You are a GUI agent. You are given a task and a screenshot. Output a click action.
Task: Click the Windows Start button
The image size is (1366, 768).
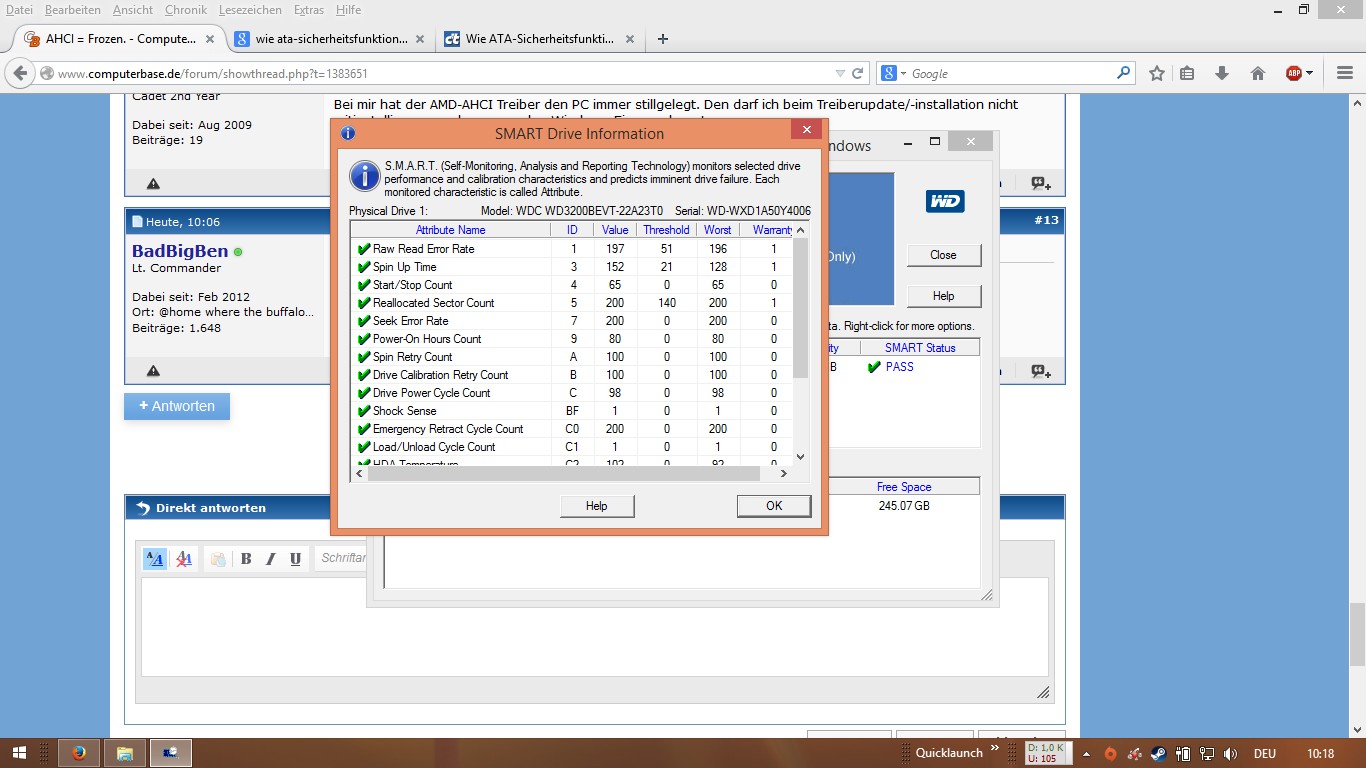pos(20,753)
